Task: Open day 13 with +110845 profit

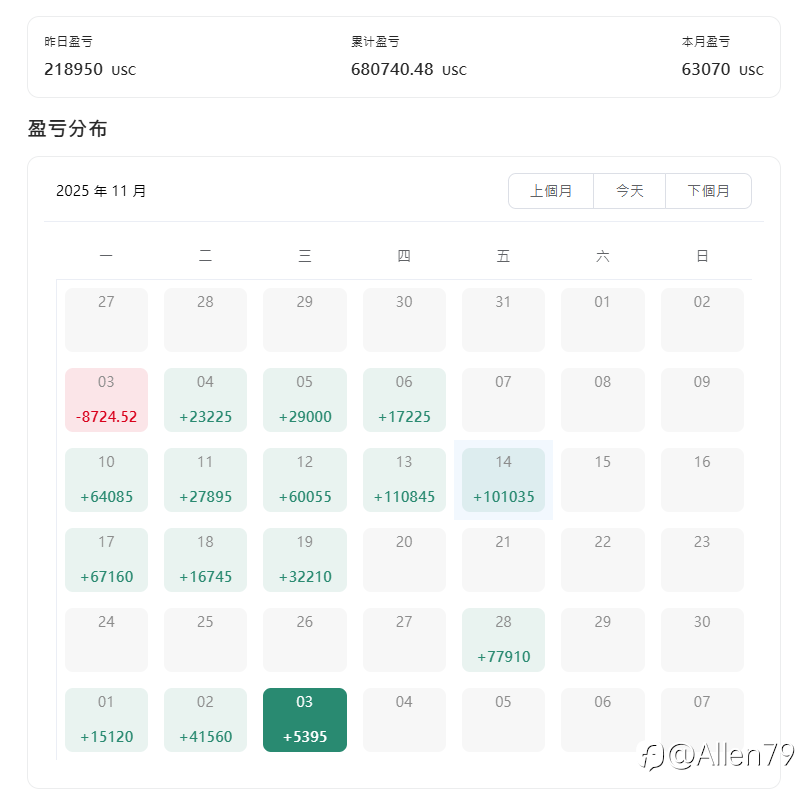Action: [404, 480]
